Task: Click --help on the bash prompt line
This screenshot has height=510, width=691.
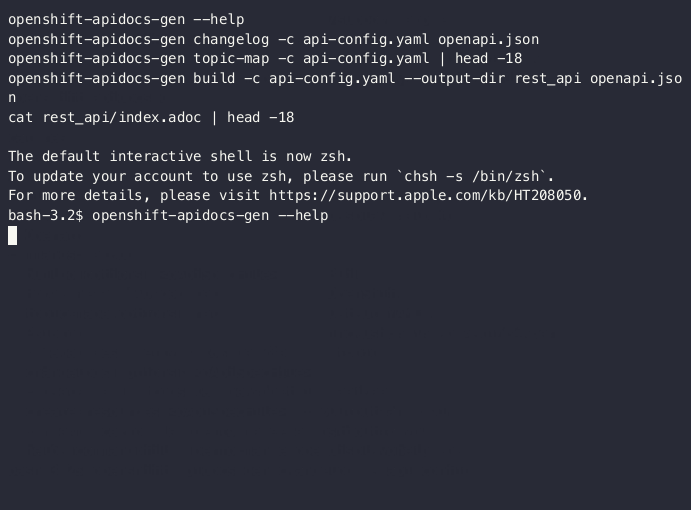Action: (x=303, y=216)
